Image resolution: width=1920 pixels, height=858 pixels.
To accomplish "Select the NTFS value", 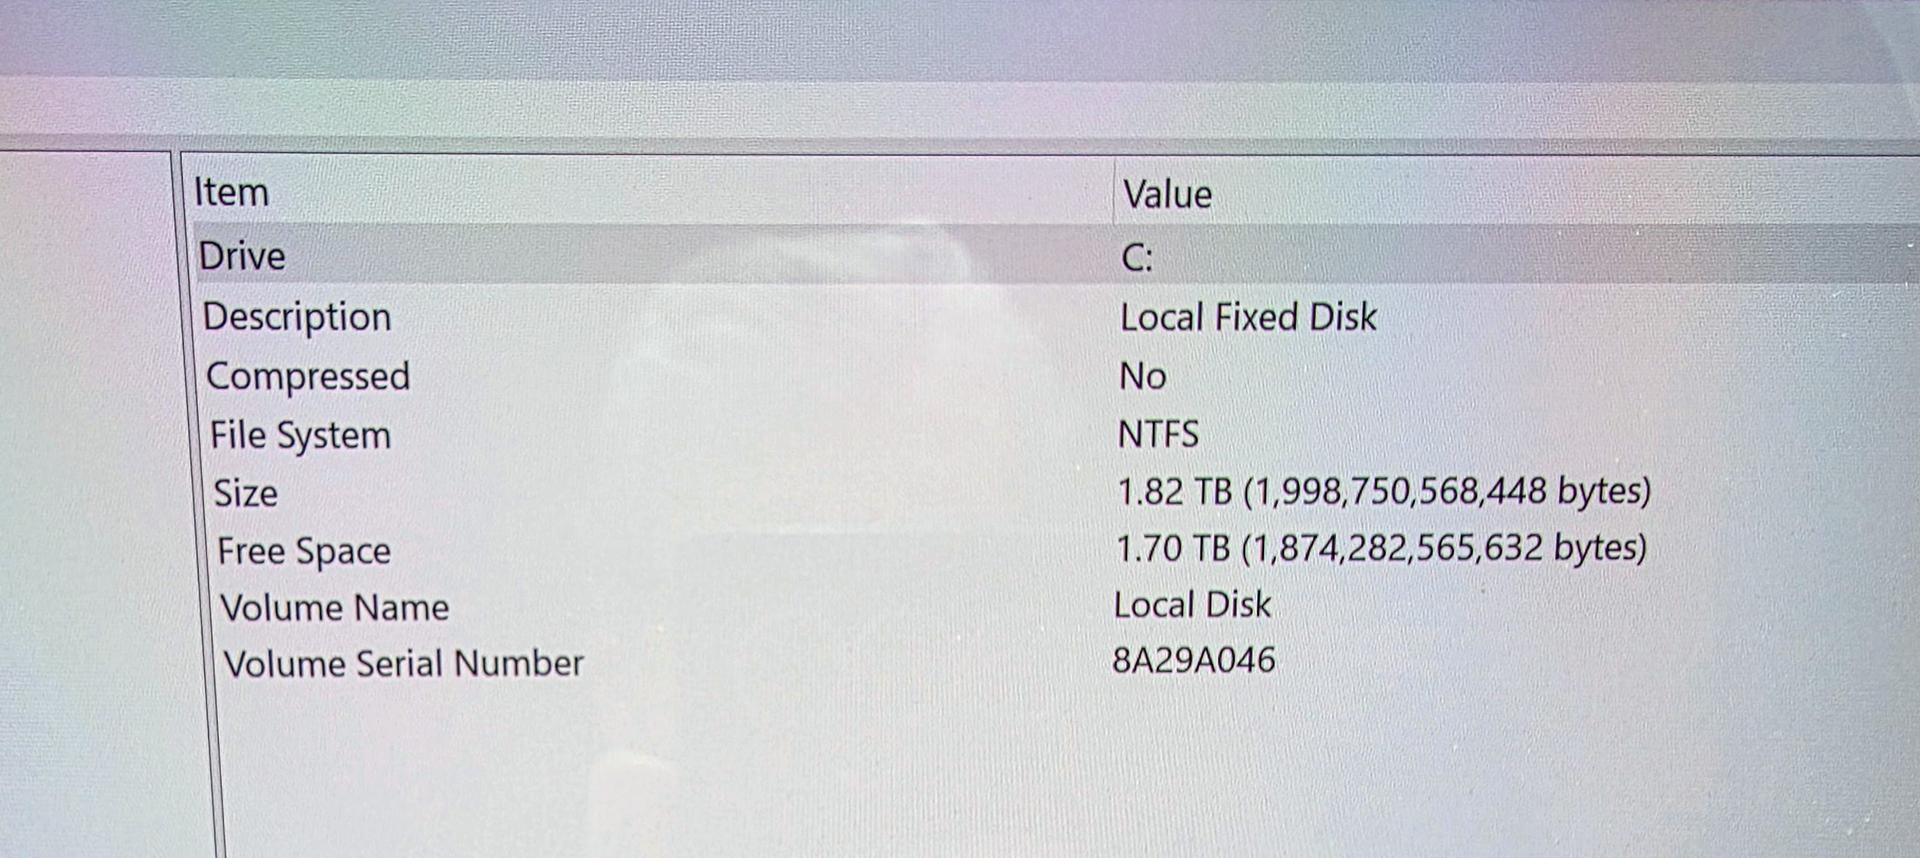I will click(1158, 434).
